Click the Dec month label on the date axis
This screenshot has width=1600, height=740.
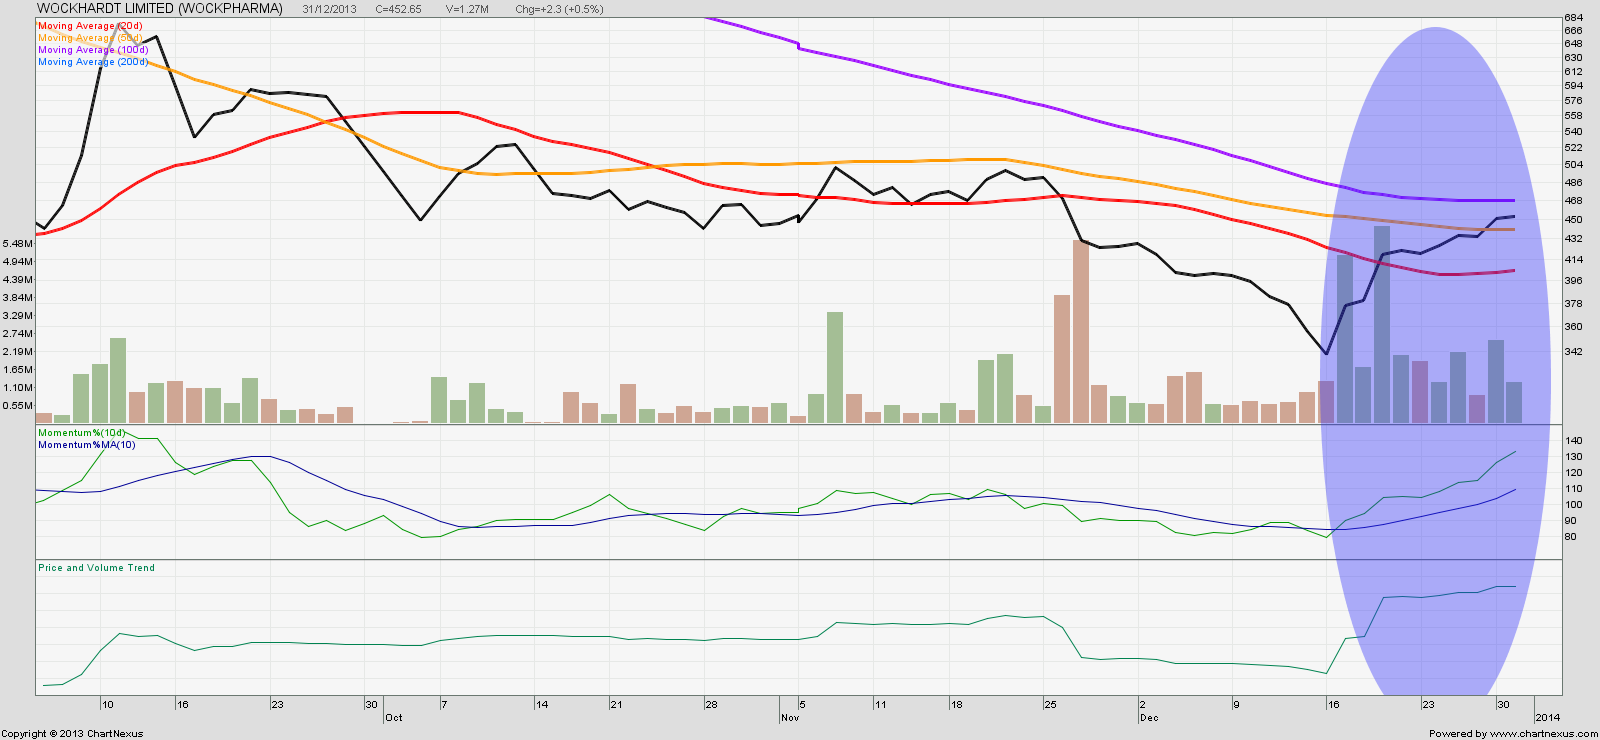coord(1149,718)
